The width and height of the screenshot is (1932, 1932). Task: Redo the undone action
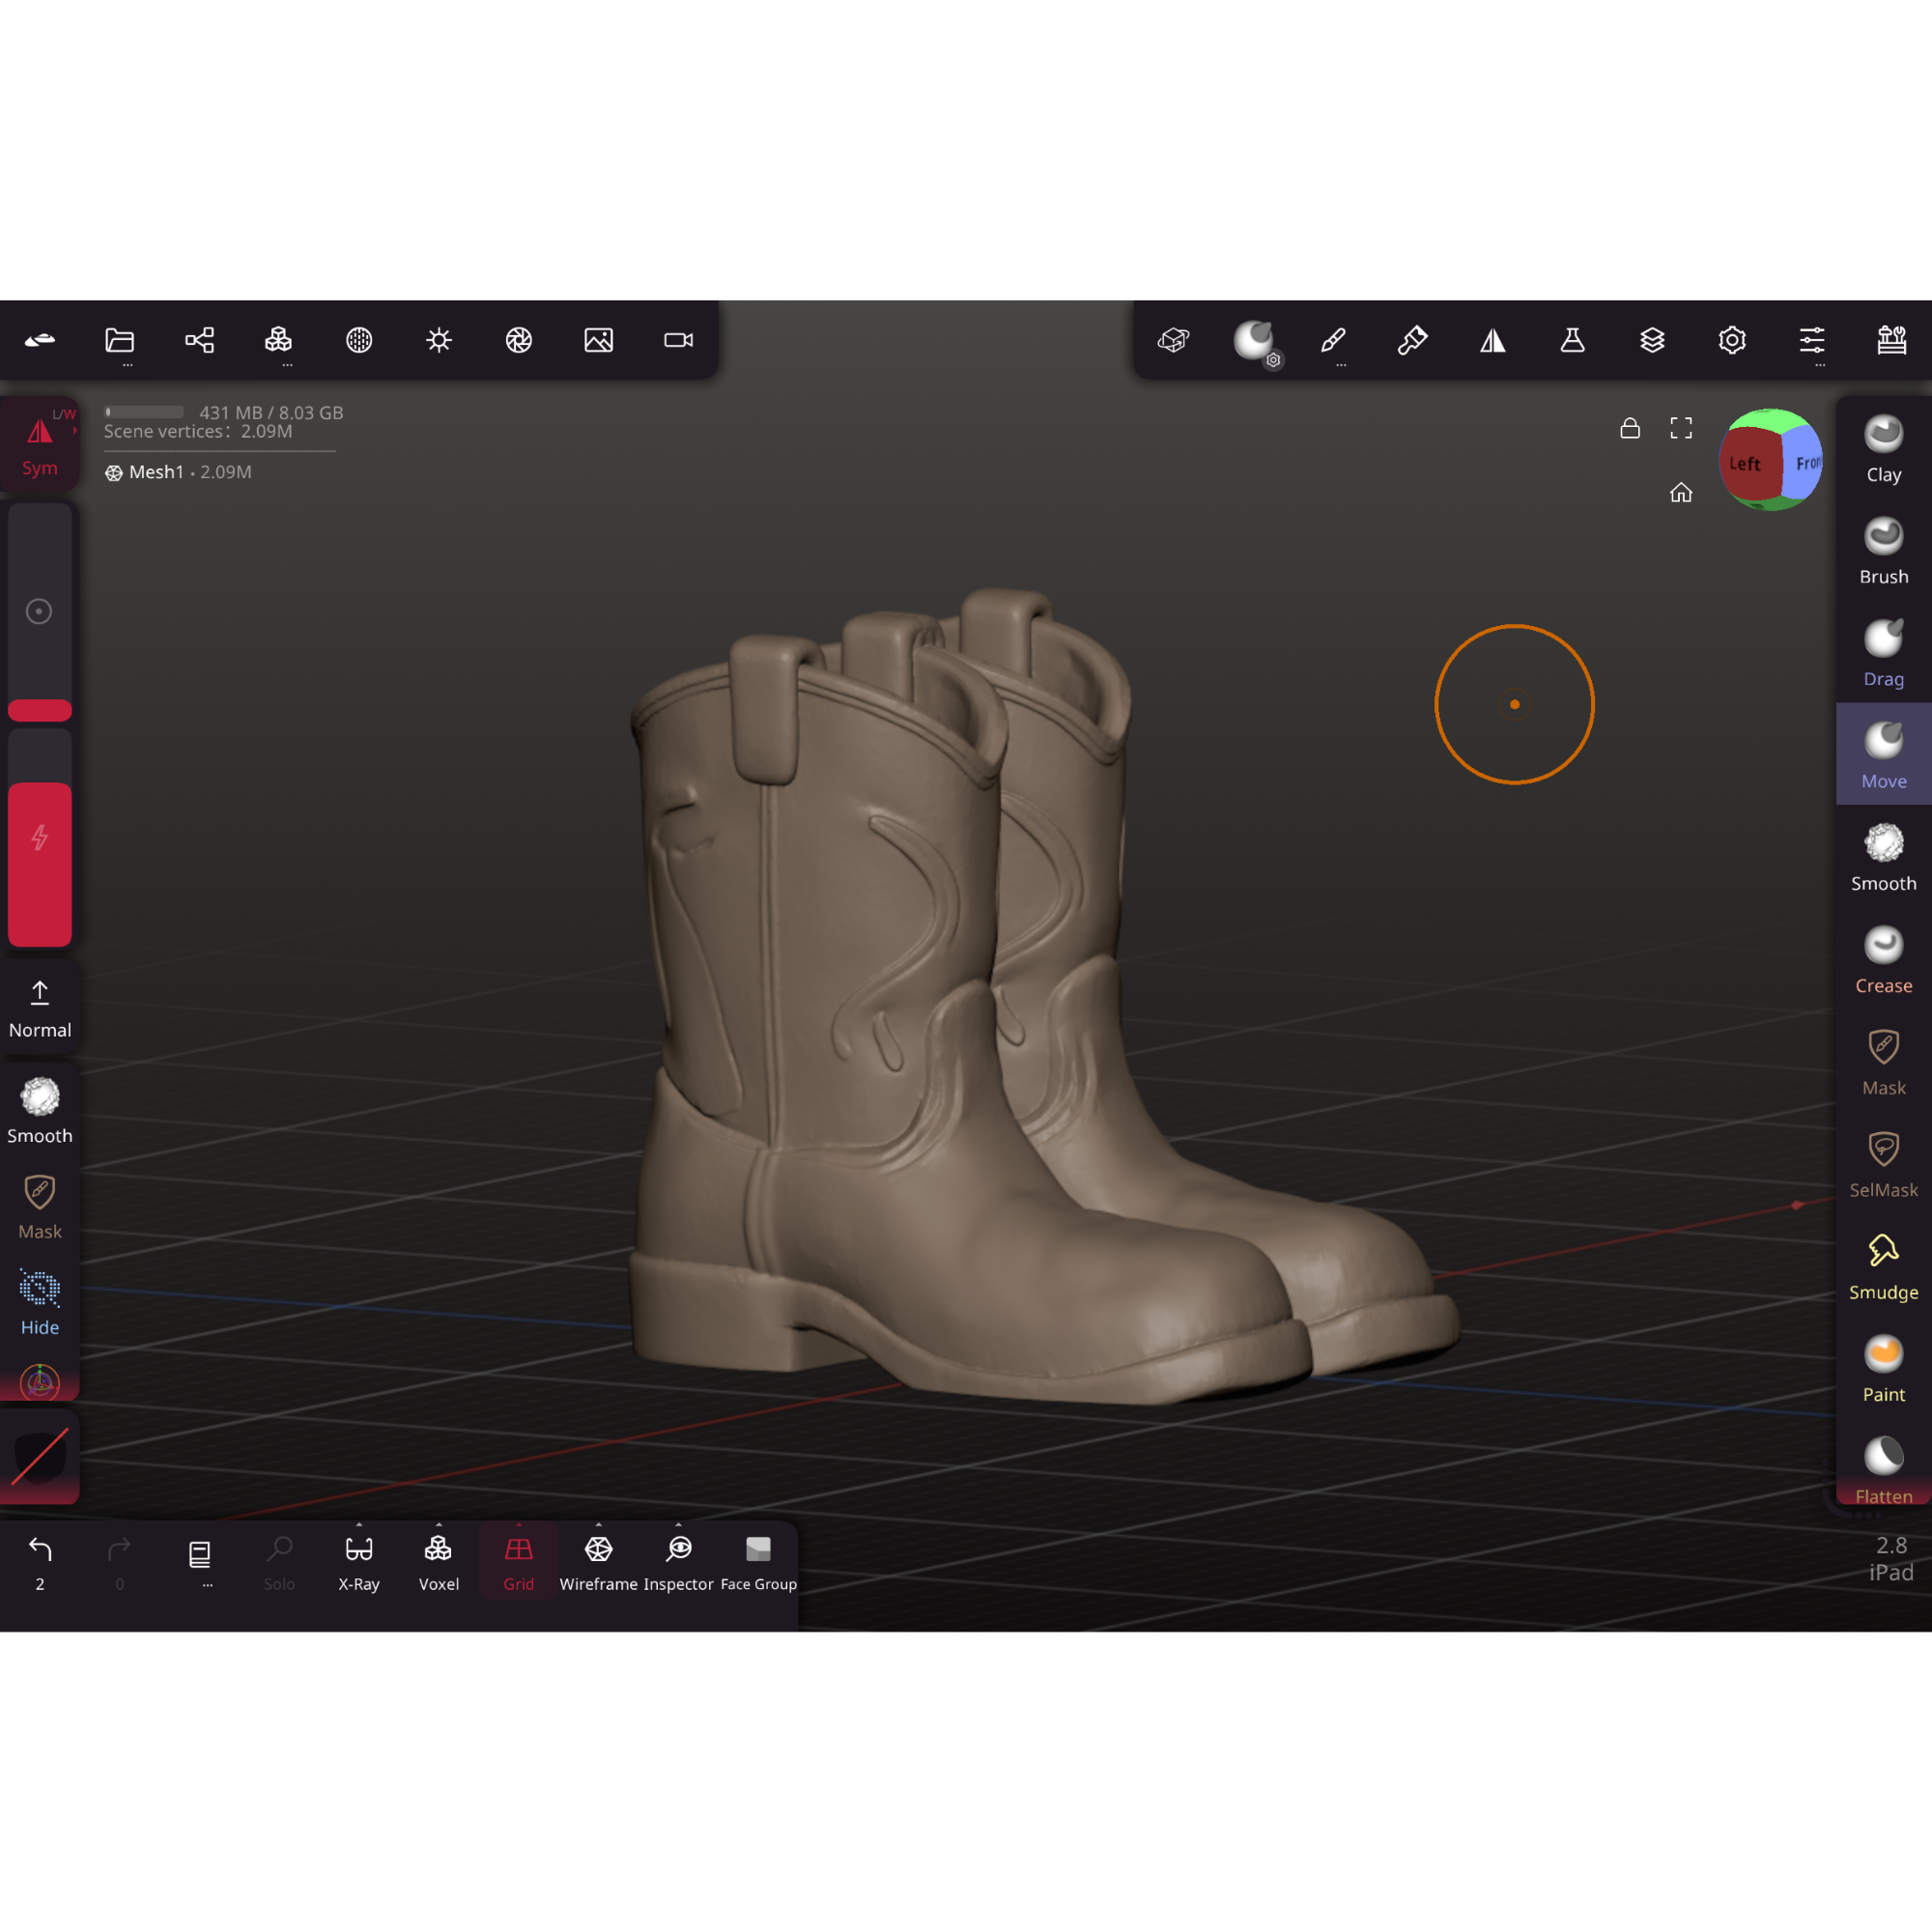point(119,1562)
